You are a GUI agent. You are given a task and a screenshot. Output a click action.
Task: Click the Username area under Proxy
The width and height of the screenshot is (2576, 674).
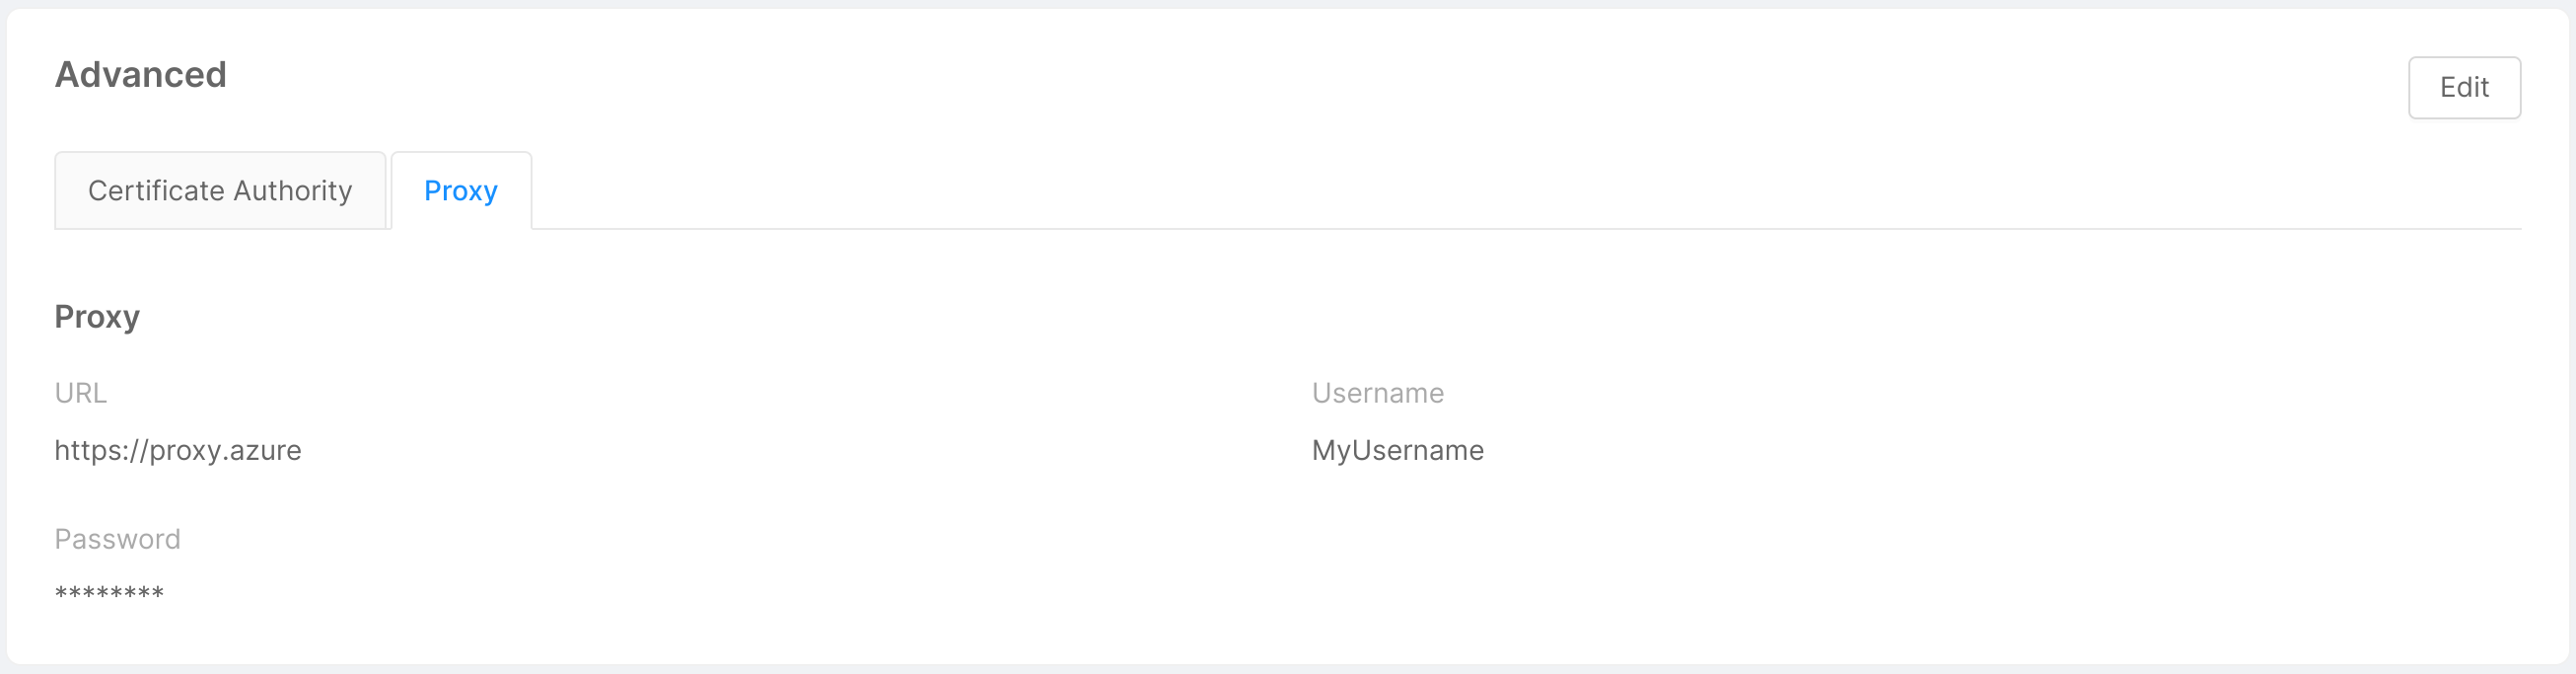(x=1397, y=450)
